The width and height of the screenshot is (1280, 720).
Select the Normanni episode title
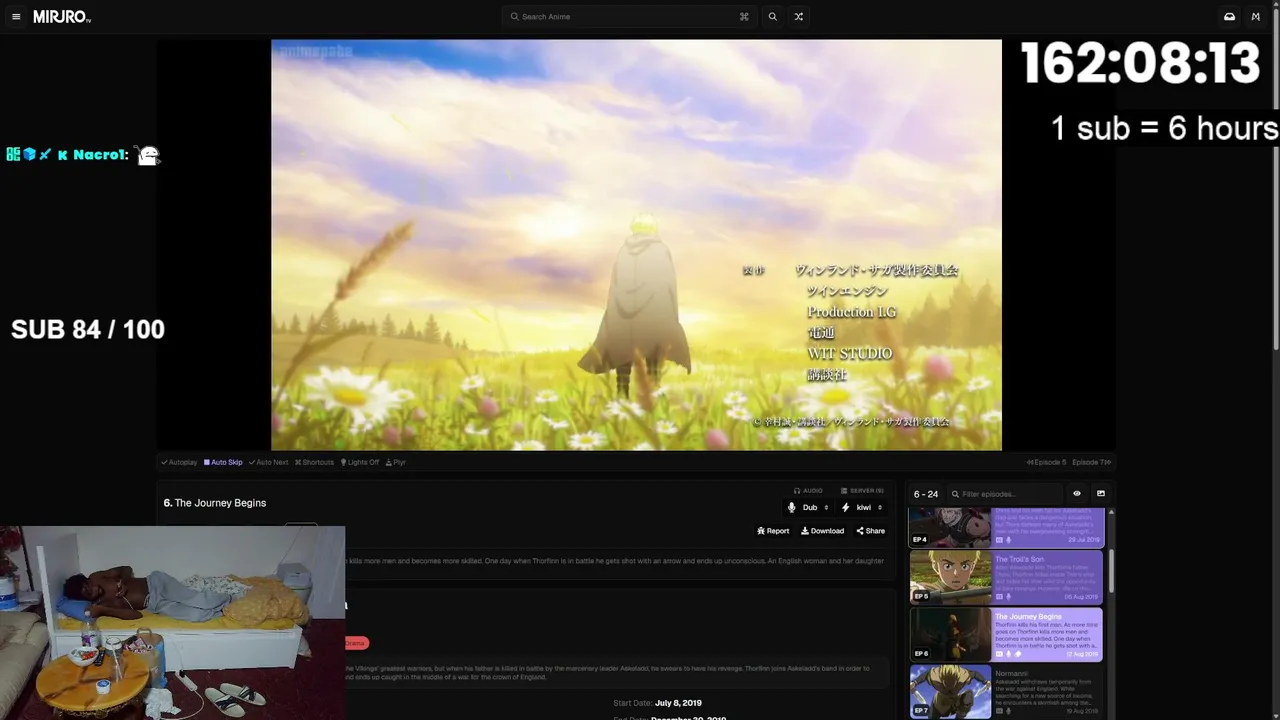tap(1010, 674)
